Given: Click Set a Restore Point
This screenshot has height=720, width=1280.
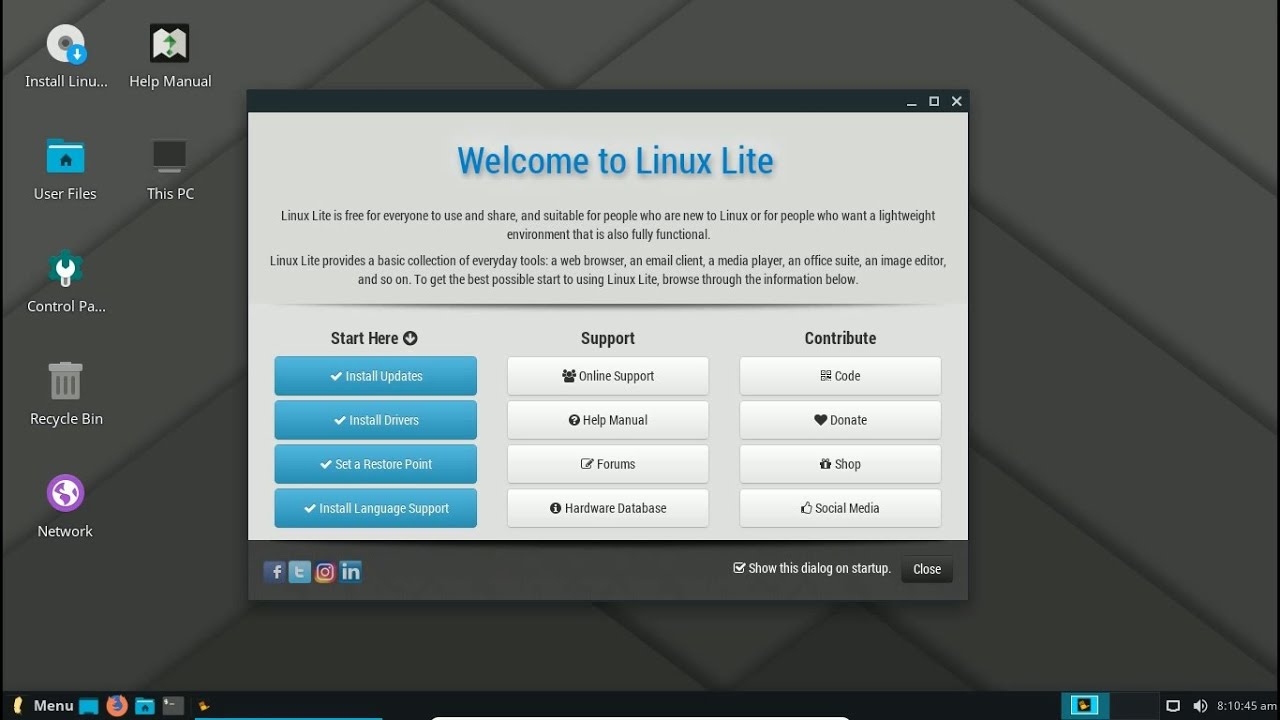Looking at the screenshot, I should 376,464.
